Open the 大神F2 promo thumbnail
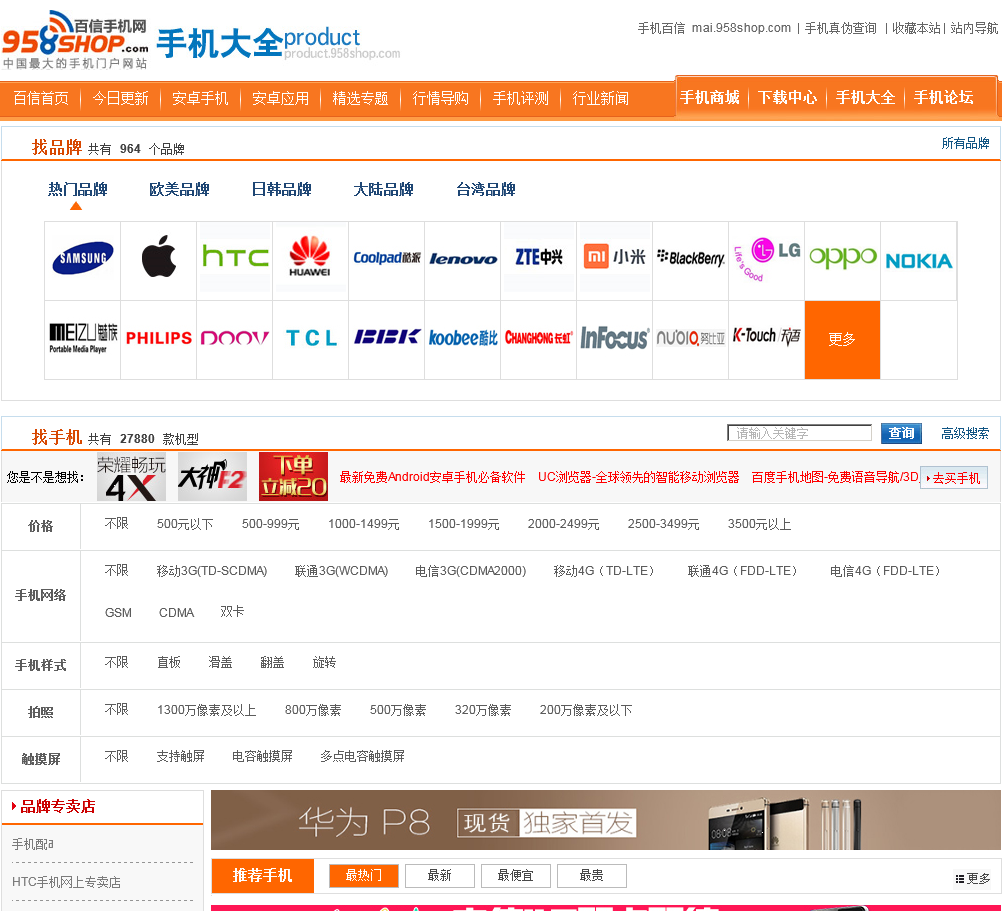This screenshot has width=1002, height=911. pyautogui.click(x=212, y=477)
